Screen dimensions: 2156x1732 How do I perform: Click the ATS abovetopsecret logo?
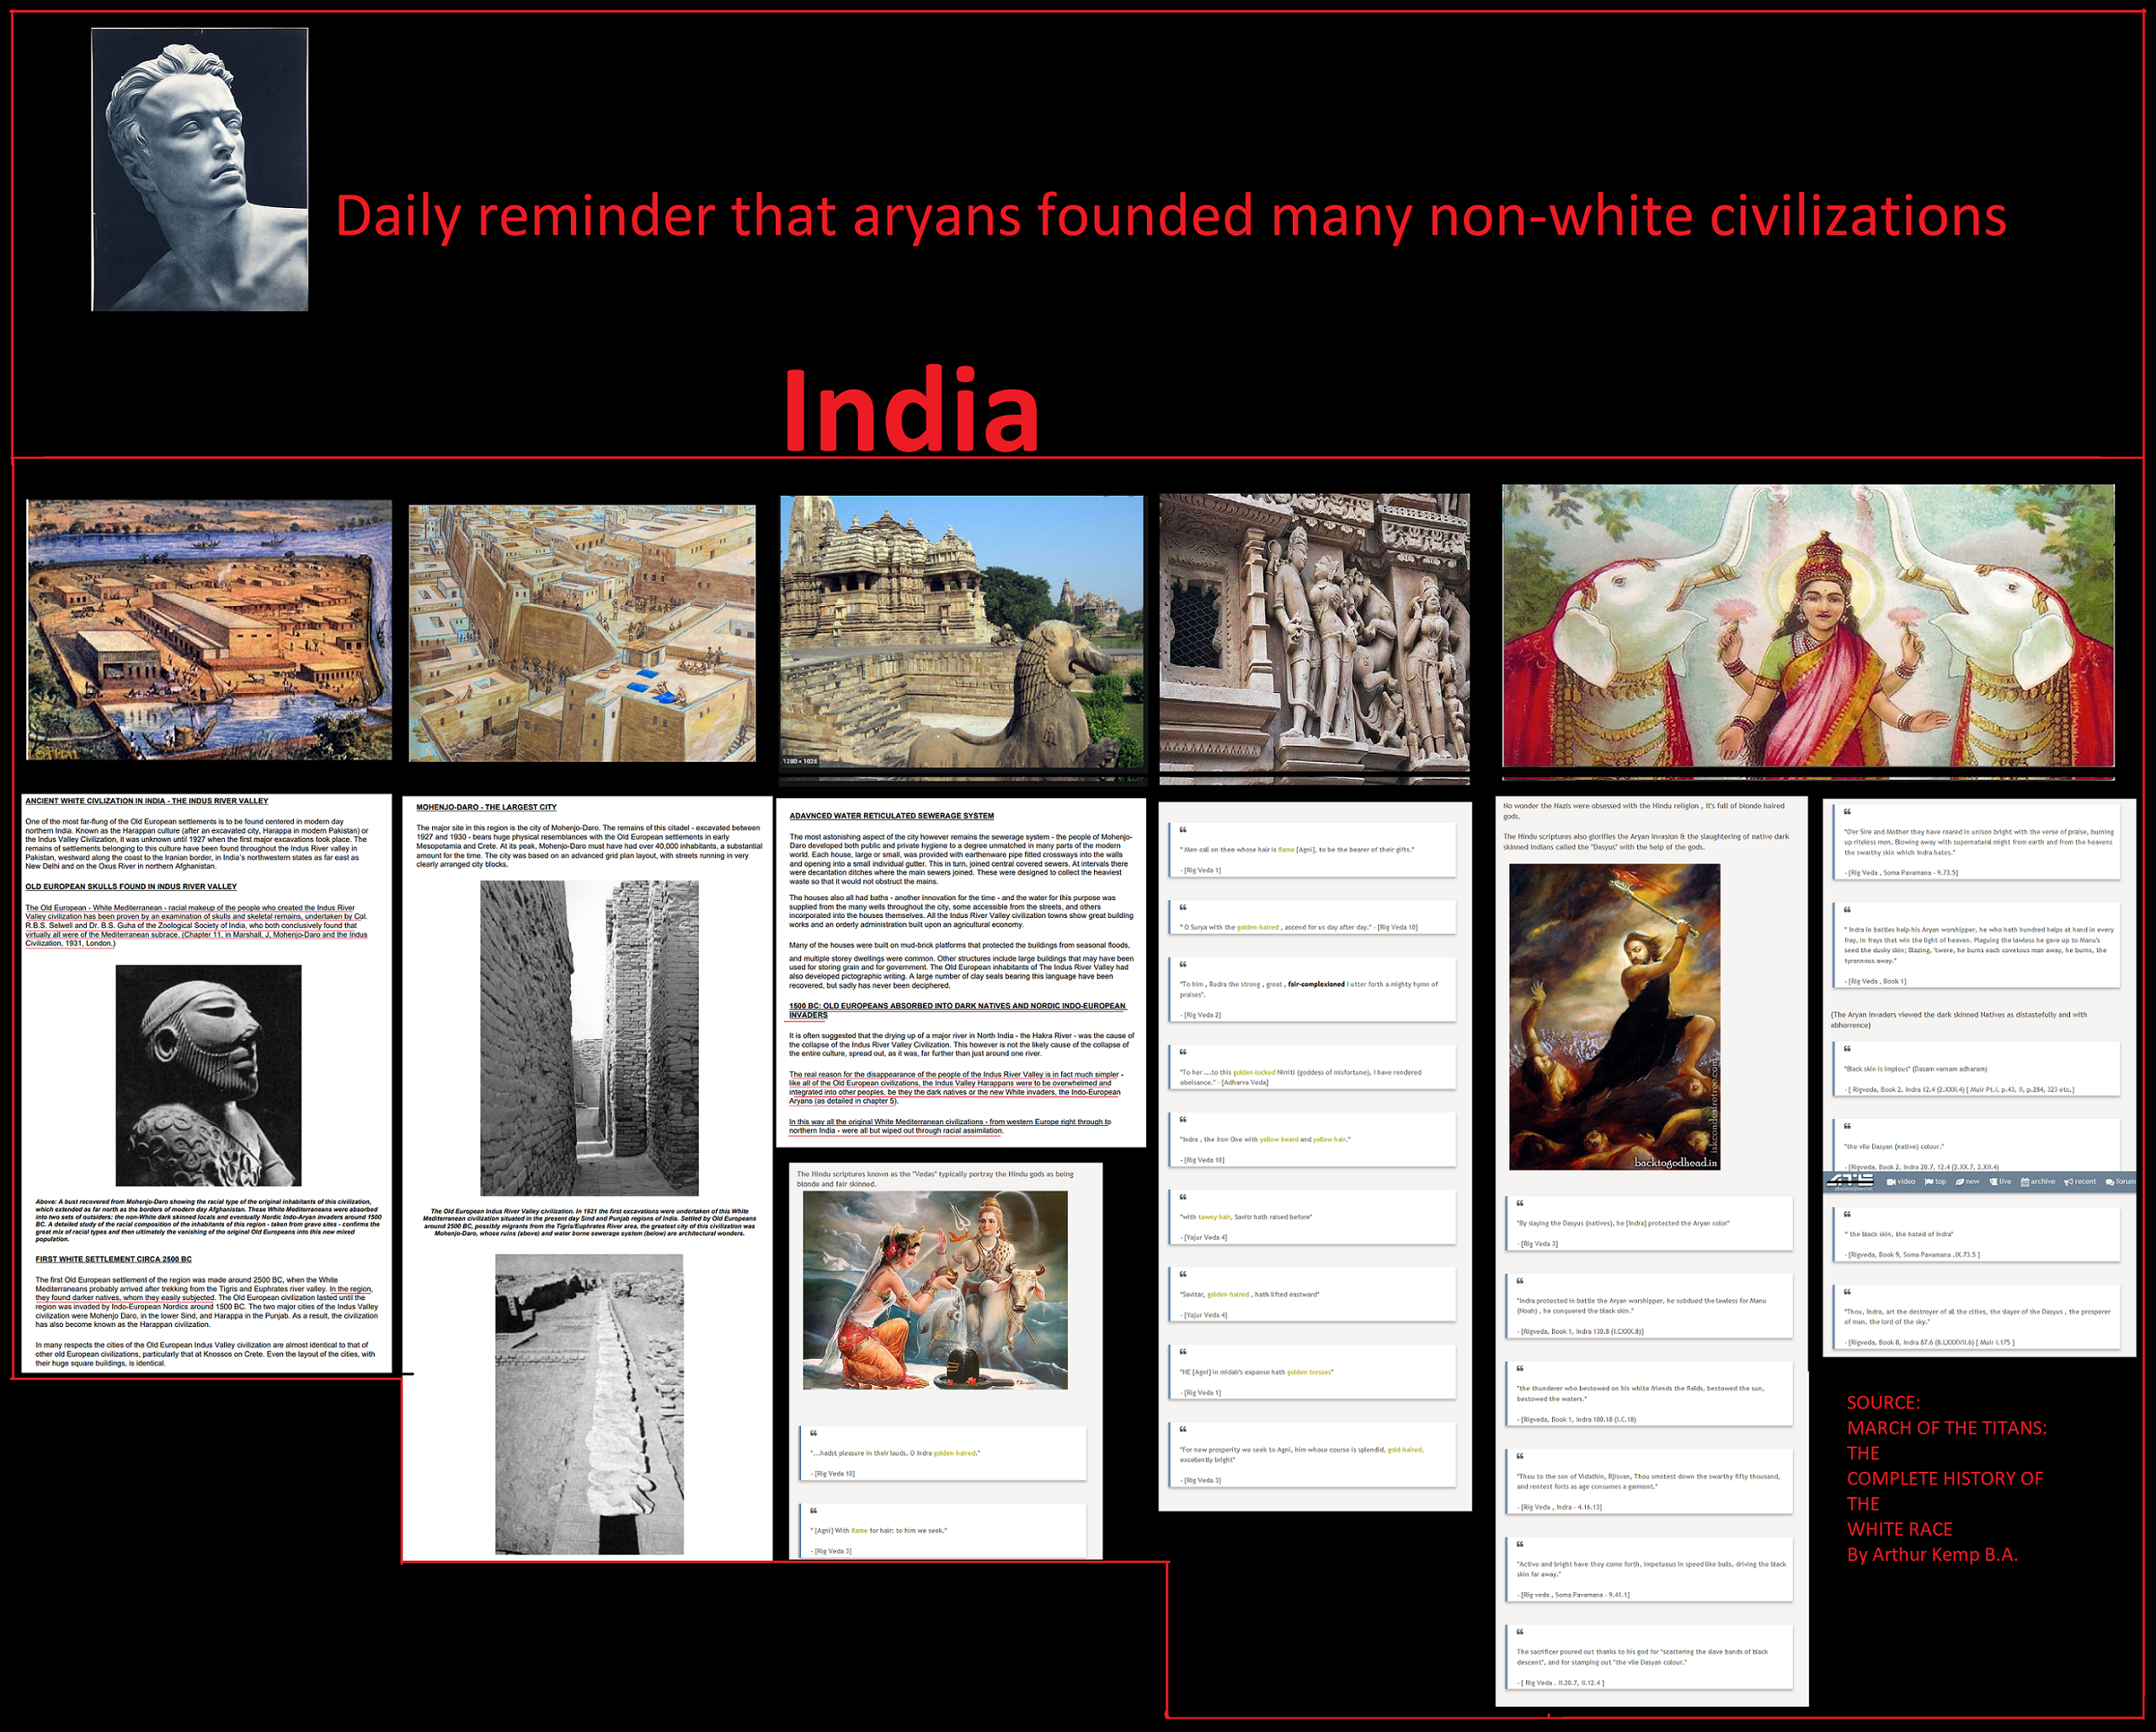(1851, 1182)
